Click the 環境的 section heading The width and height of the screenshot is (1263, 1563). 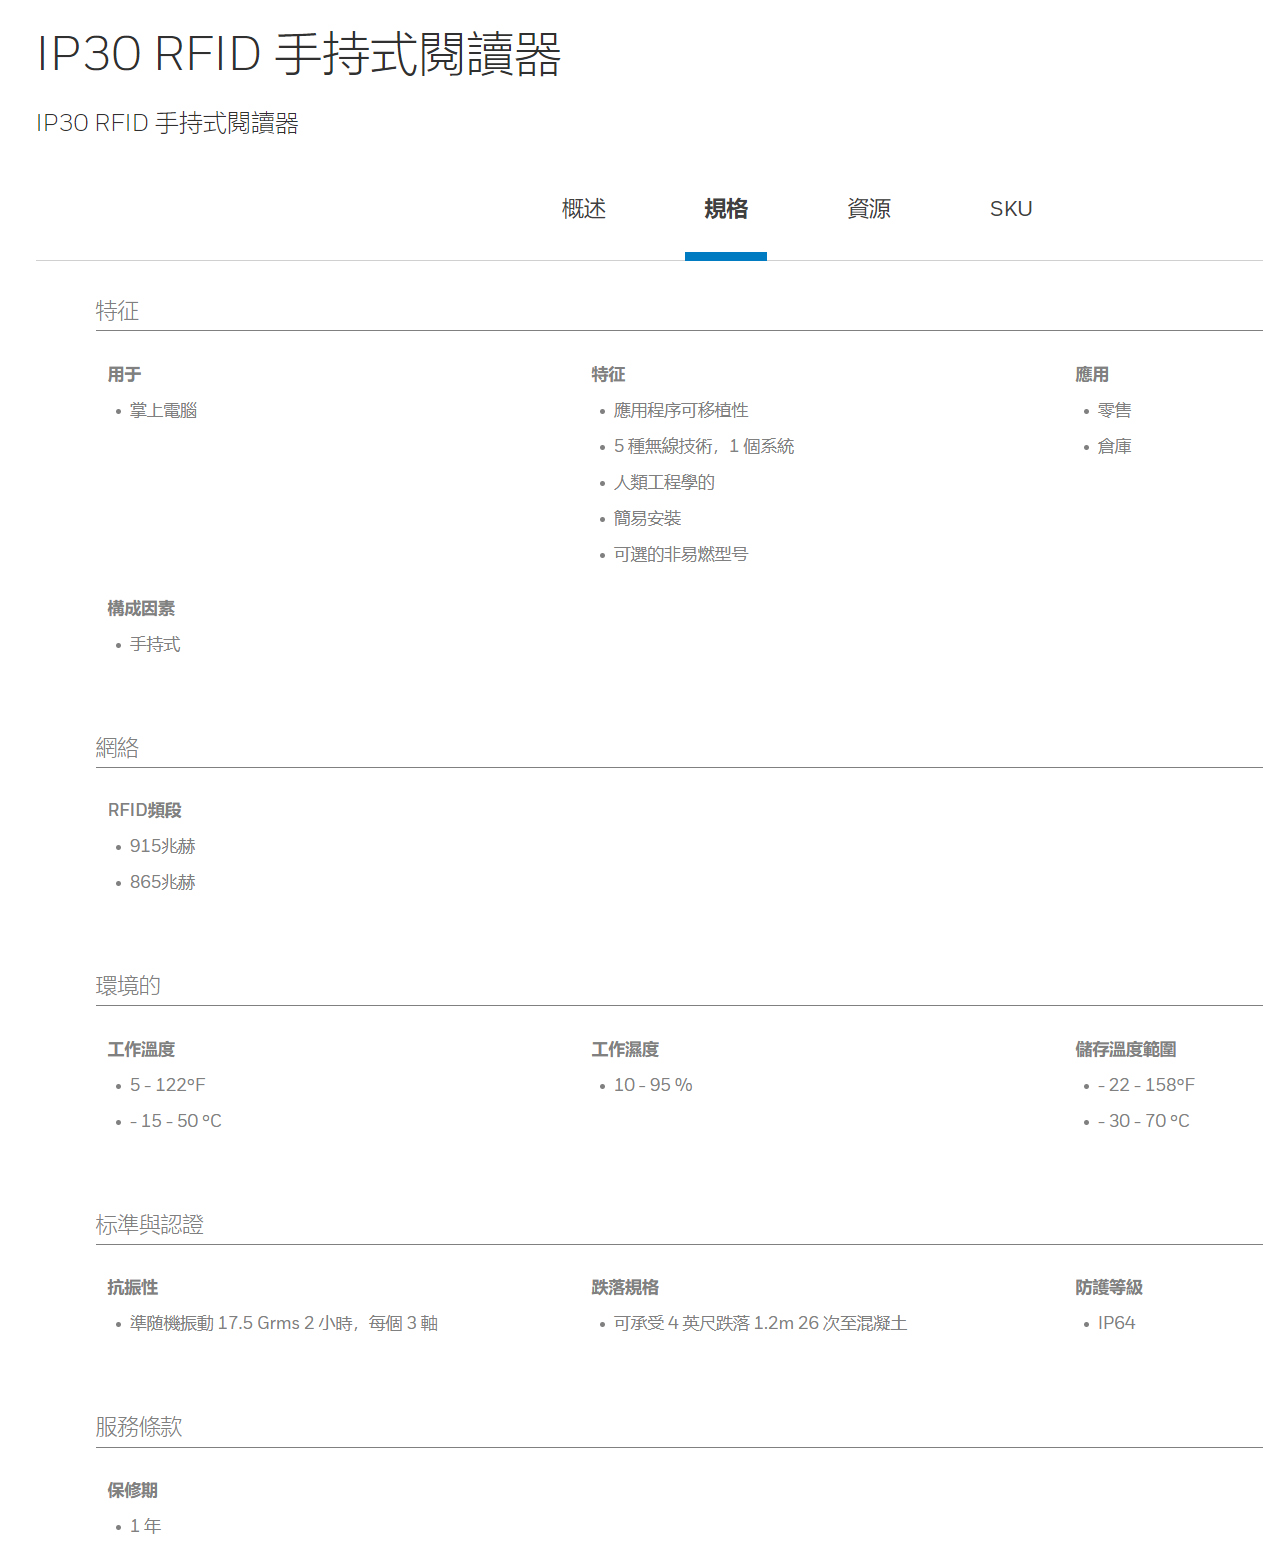(x=128, y=986)
